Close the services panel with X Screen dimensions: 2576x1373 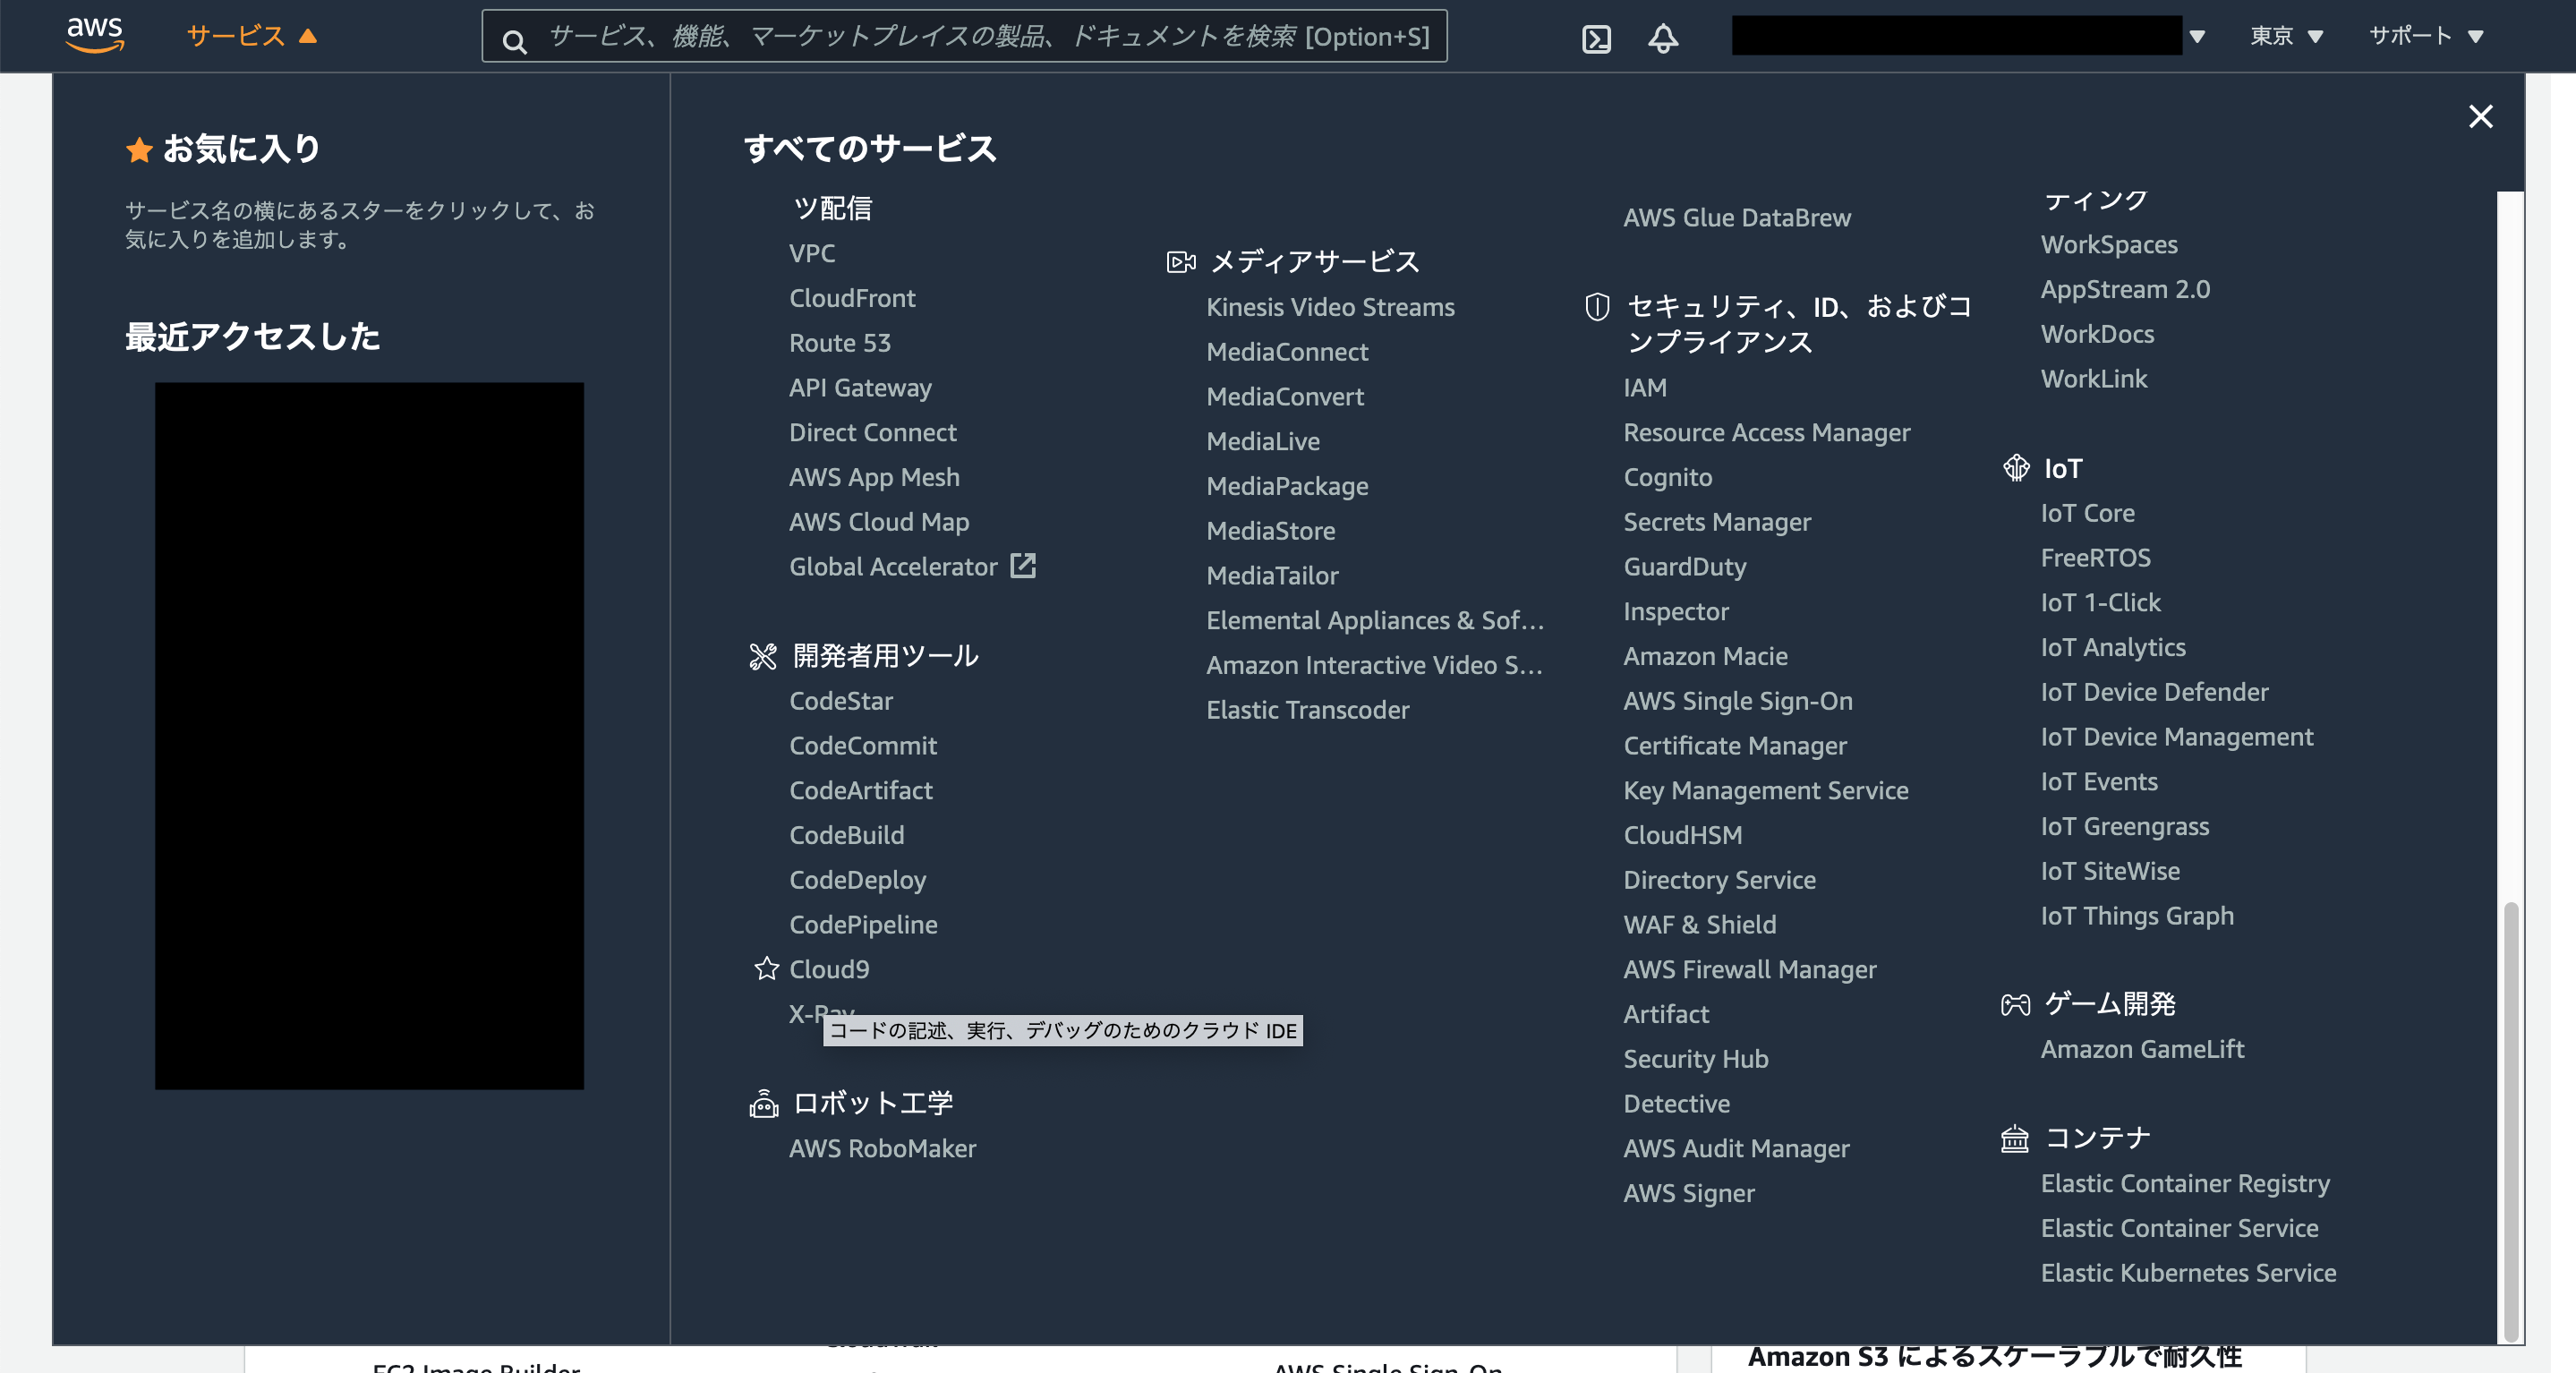coord(2480,116)
